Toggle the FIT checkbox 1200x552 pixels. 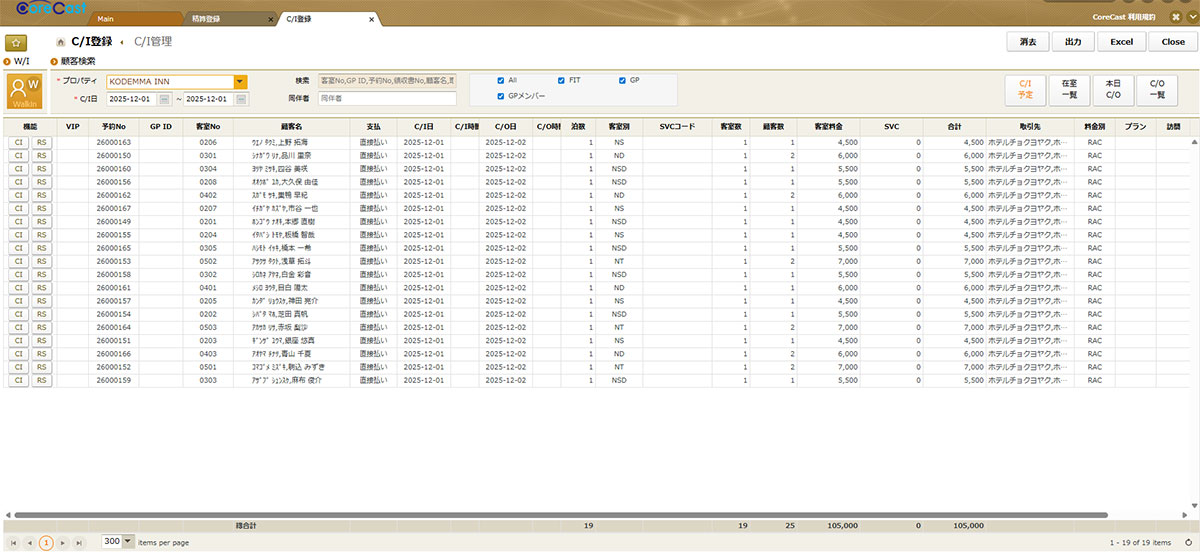(x=561, y=80)
